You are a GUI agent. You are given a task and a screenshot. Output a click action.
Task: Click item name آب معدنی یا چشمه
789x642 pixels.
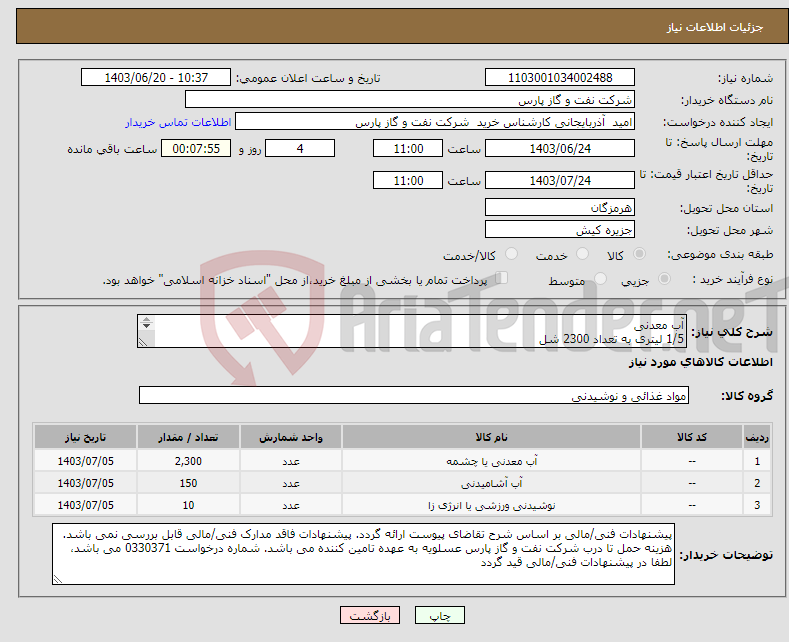[492, 461]
